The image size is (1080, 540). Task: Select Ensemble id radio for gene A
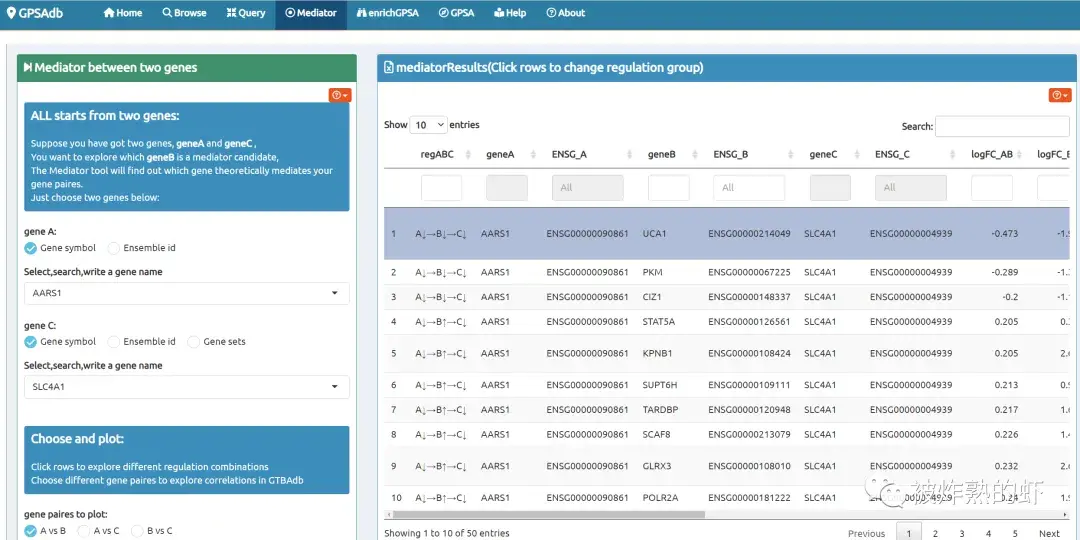click(x=114, y=248)
